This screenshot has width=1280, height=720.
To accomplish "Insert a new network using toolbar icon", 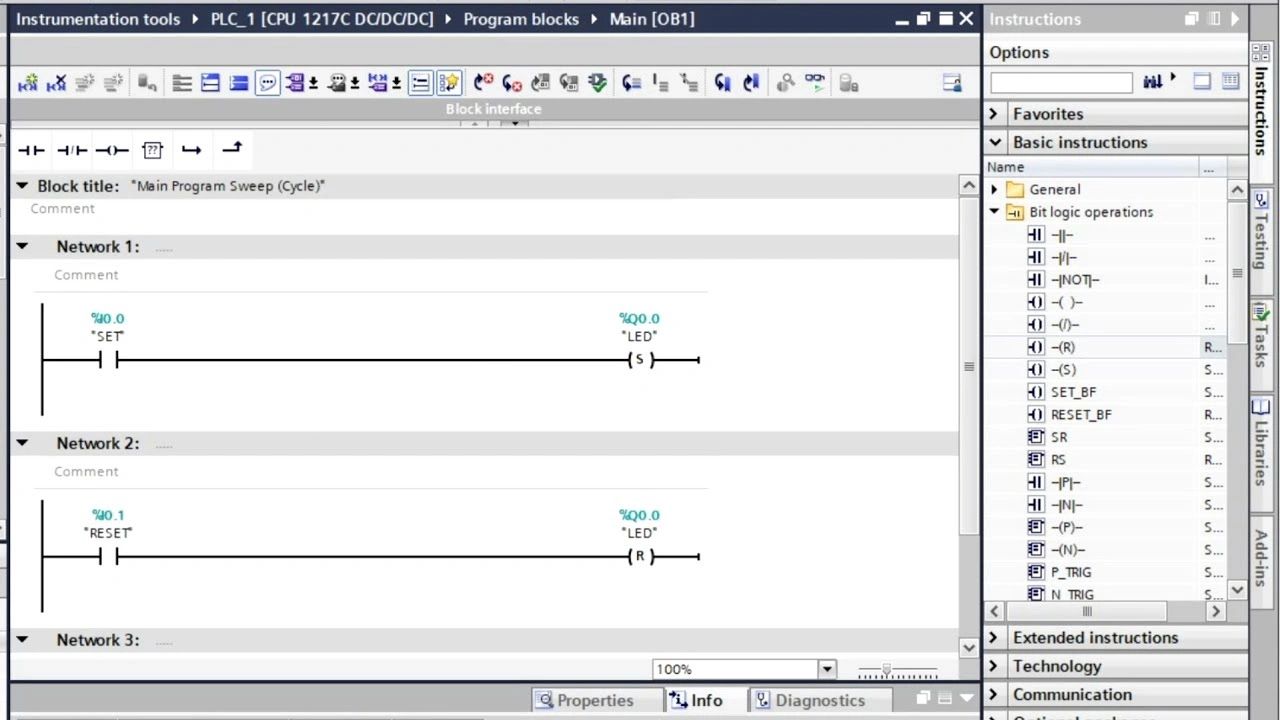I will (x=27, y=82).
